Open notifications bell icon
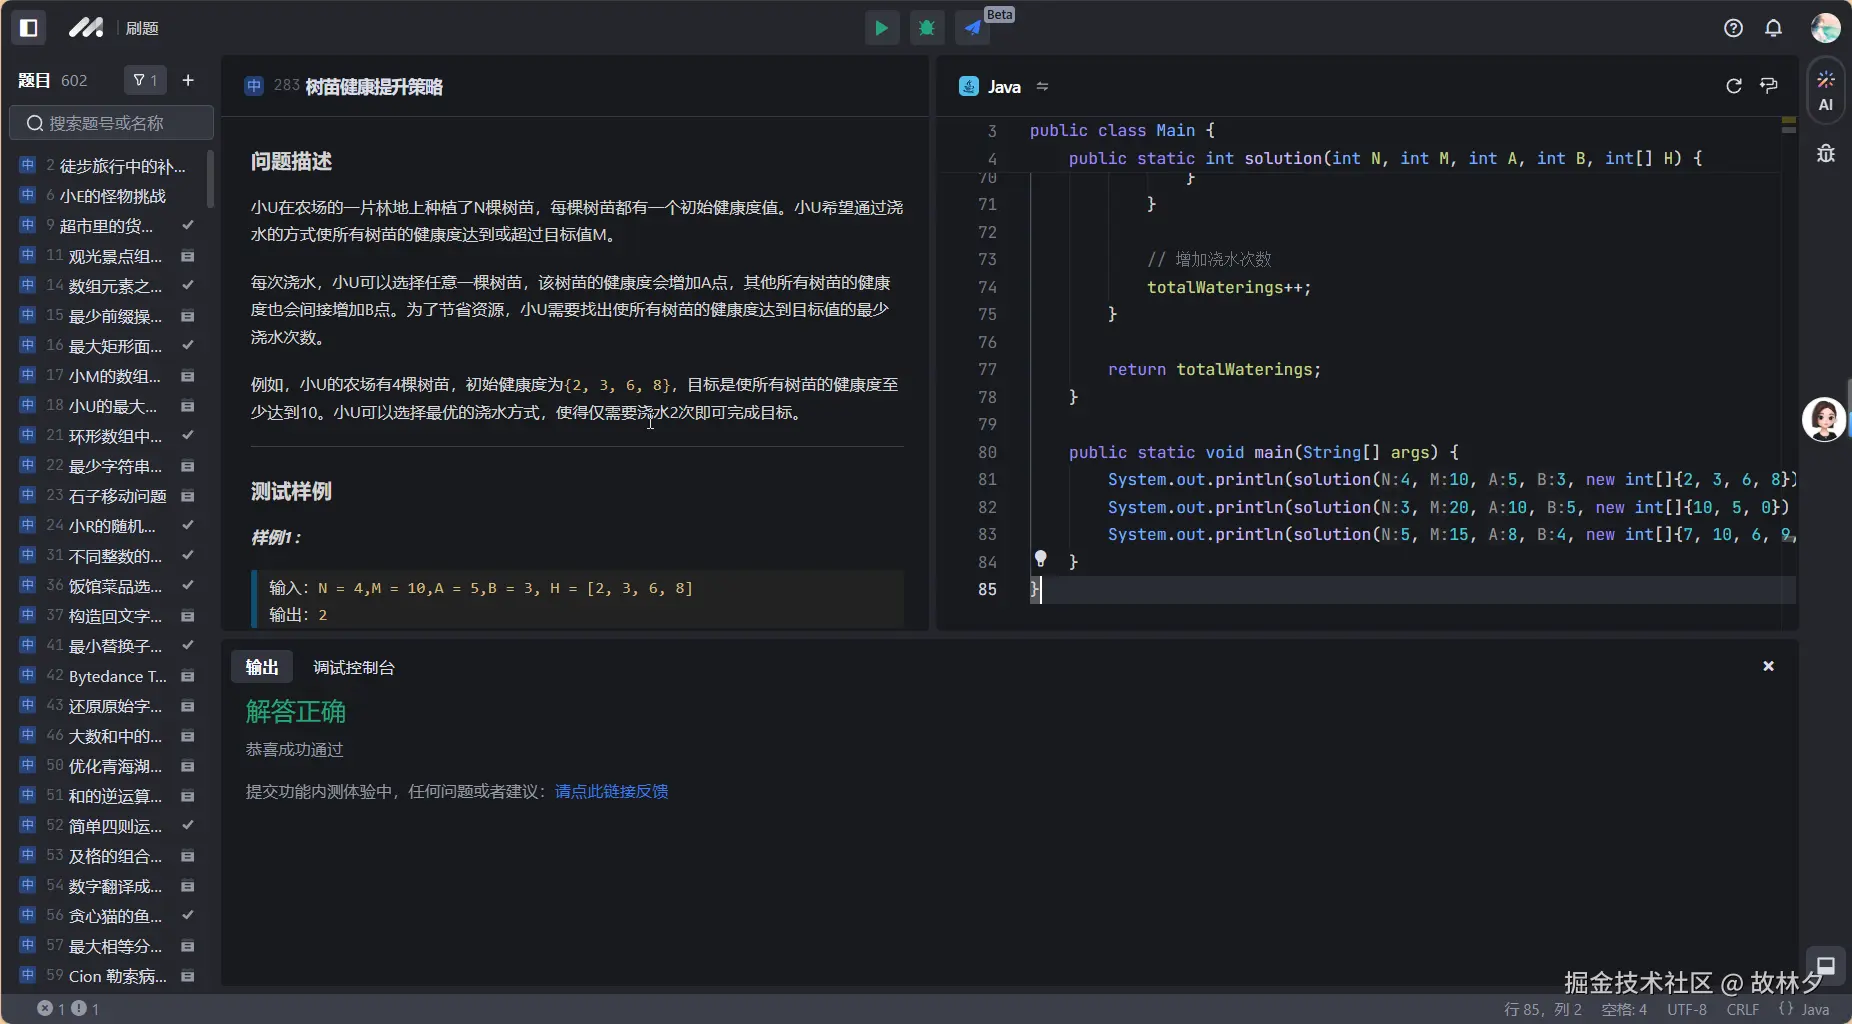Viewport: 1852px width, 1024px height. [1773, 28]
